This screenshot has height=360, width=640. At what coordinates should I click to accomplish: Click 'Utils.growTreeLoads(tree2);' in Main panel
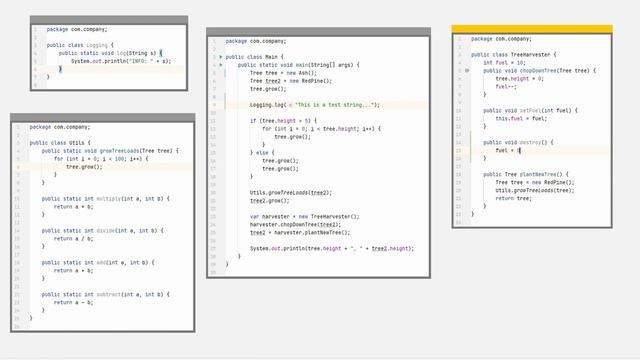(x=291, y=193)
